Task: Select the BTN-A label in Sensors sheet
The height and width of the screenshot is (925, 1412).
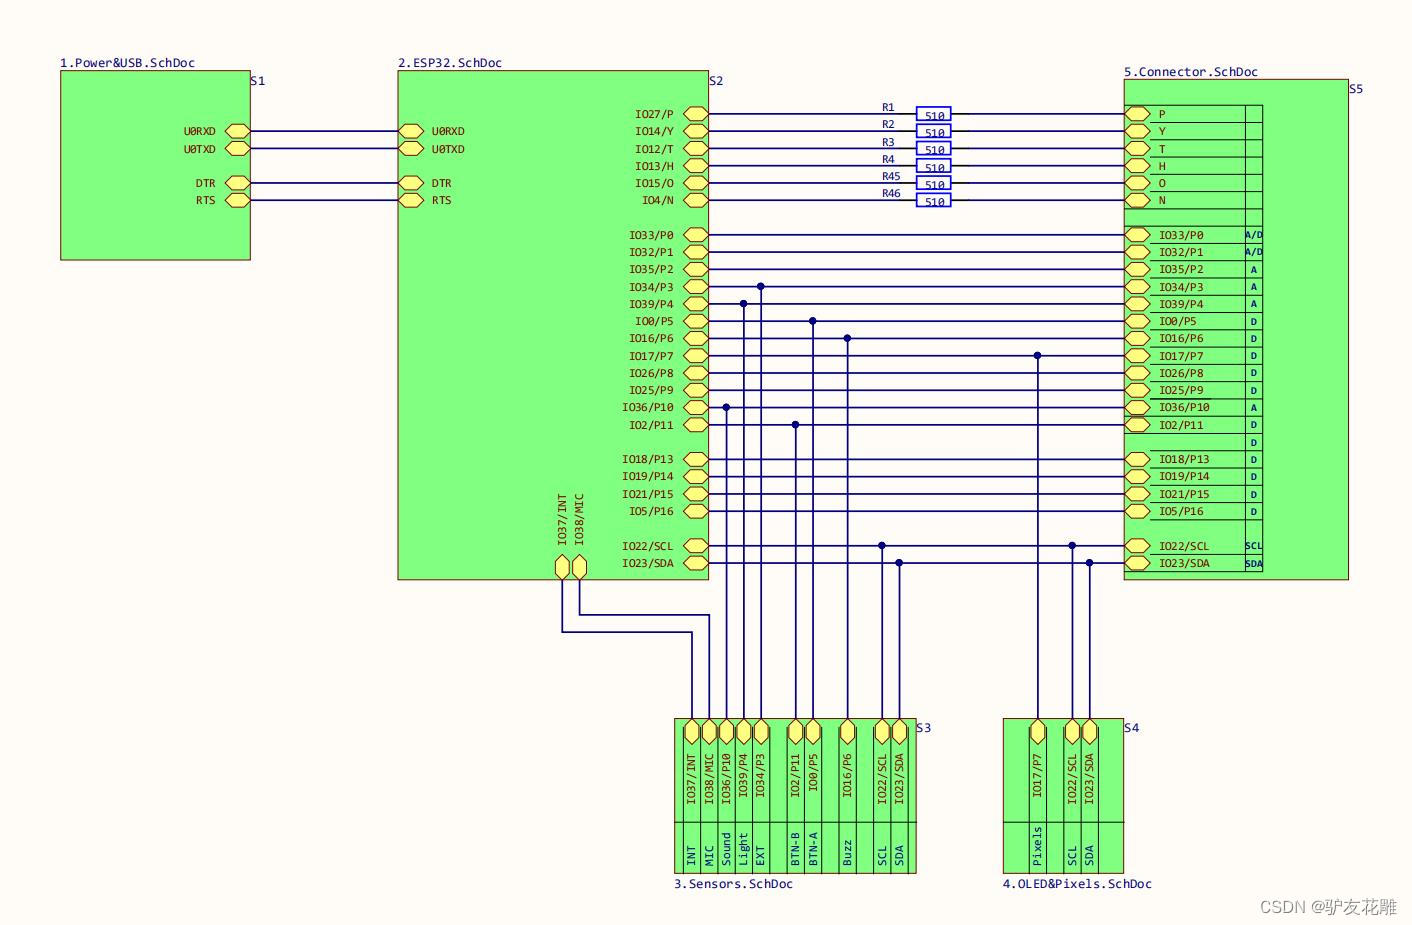Action: 813,849
